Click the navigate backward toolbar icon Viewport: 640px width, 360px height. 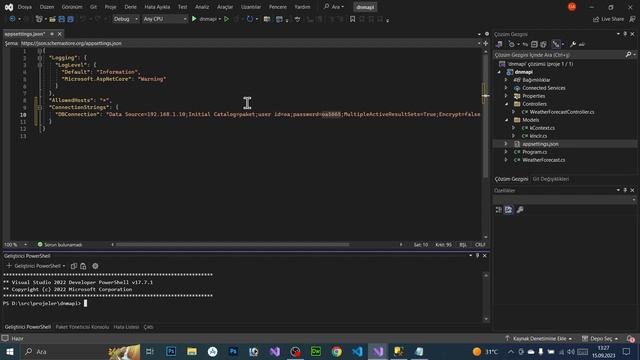pyautogui.click(x=12, y=19)
